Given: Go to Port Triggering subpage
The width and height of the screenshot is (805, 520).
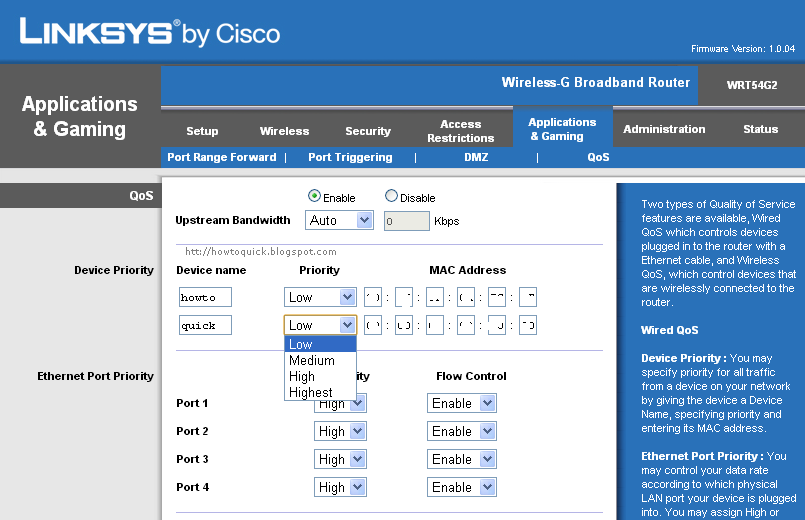Looking at the screenshot, I should pyautogui.click(x=350, y=157).
